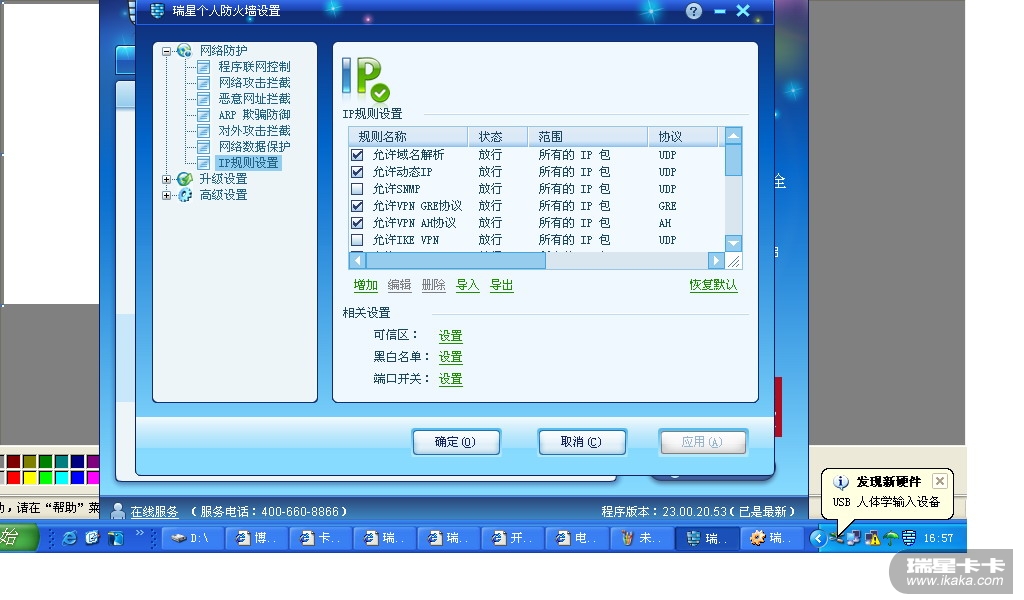This screenshot has width=1024, height=600.
Task: Click the horizontal scrollbar thumb of rule list
Action: tap(456, 261)
